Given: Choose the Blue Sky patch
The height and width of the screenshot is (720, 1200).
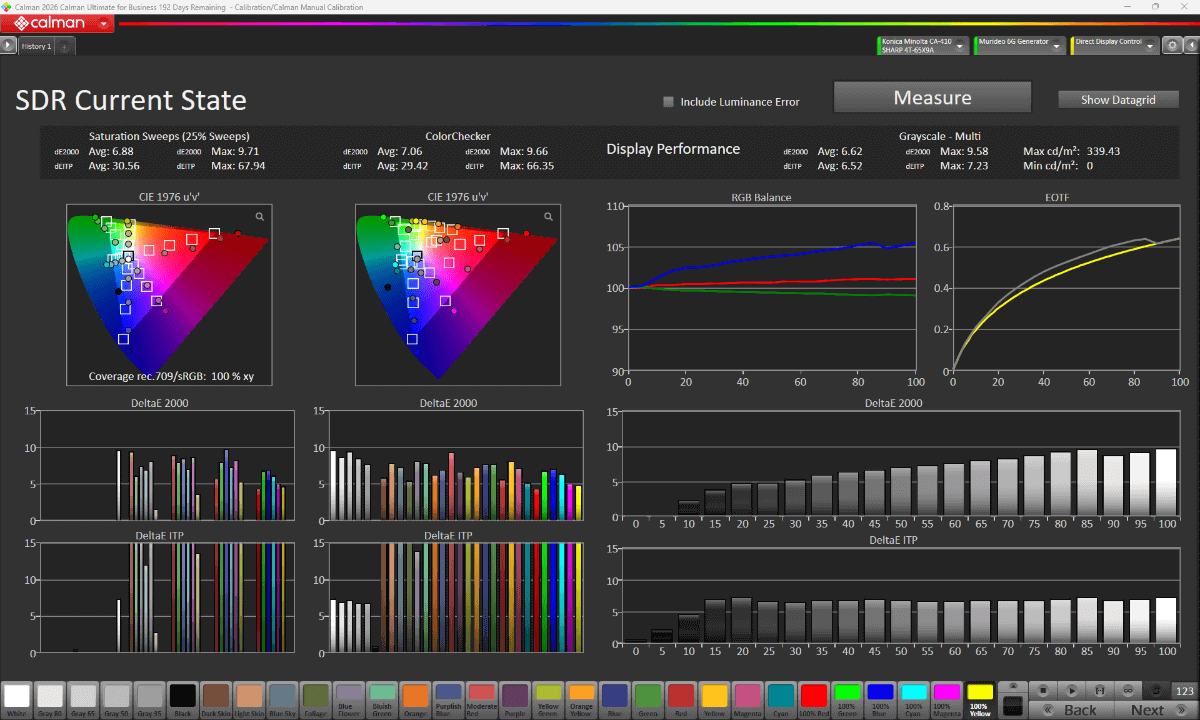Looking at the screenshot, I should click(281, 699).
